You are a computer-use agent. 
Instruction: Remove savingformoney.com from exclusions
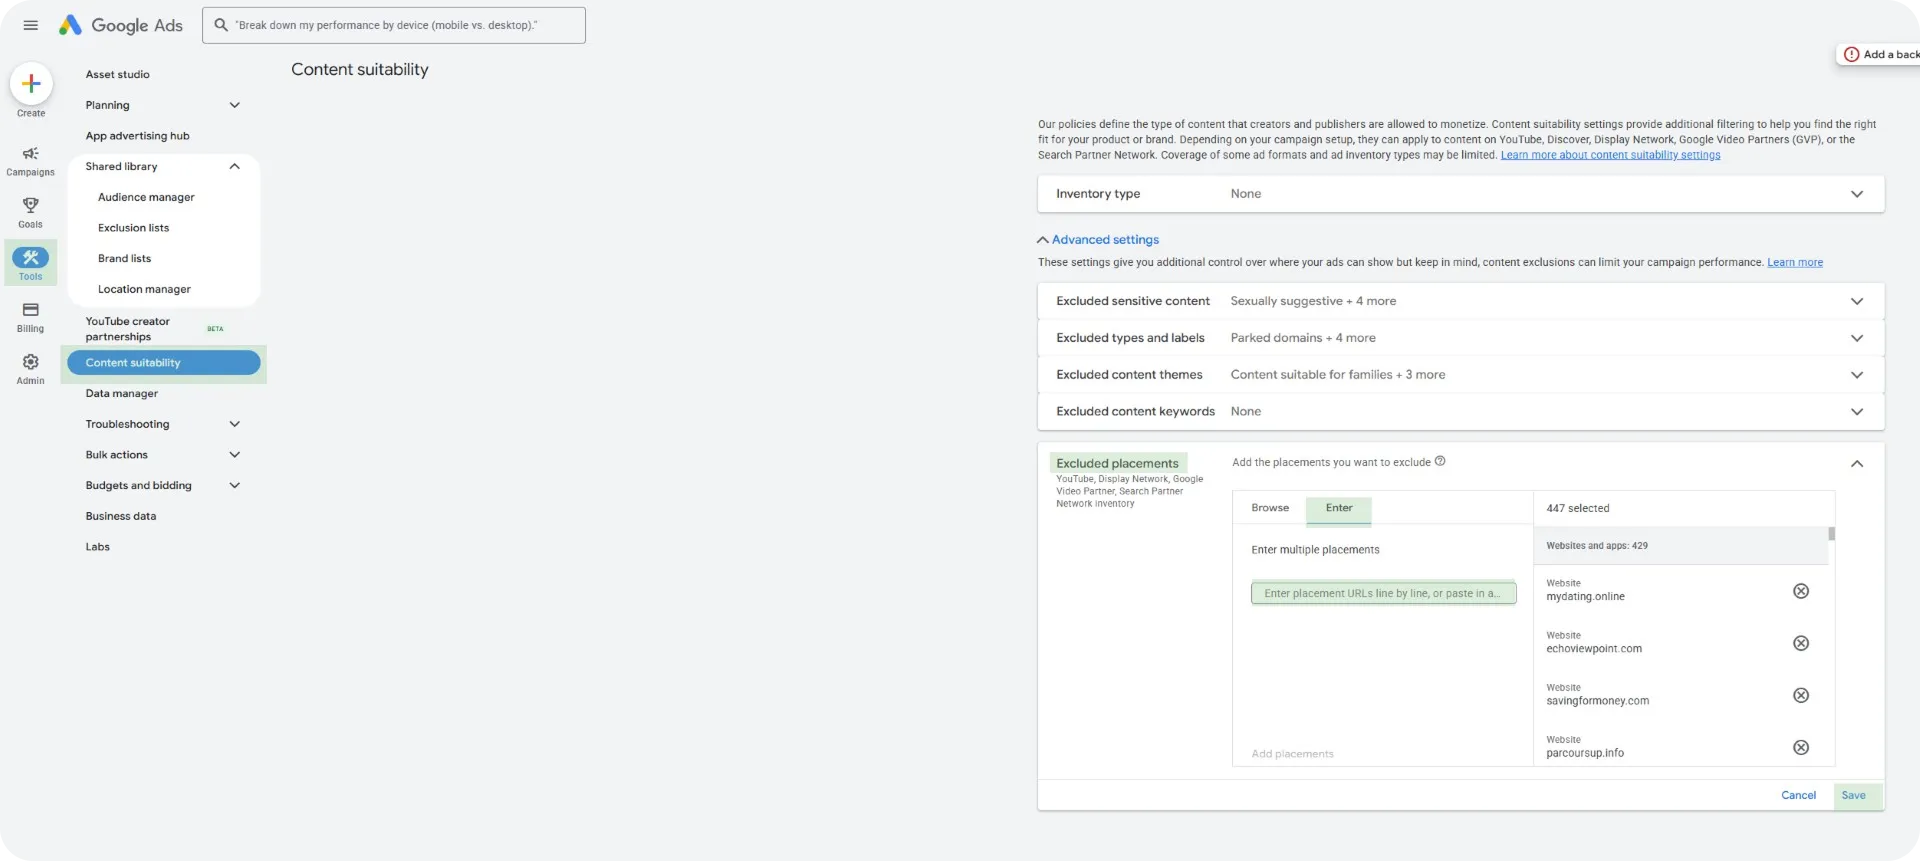[1801, 695]
